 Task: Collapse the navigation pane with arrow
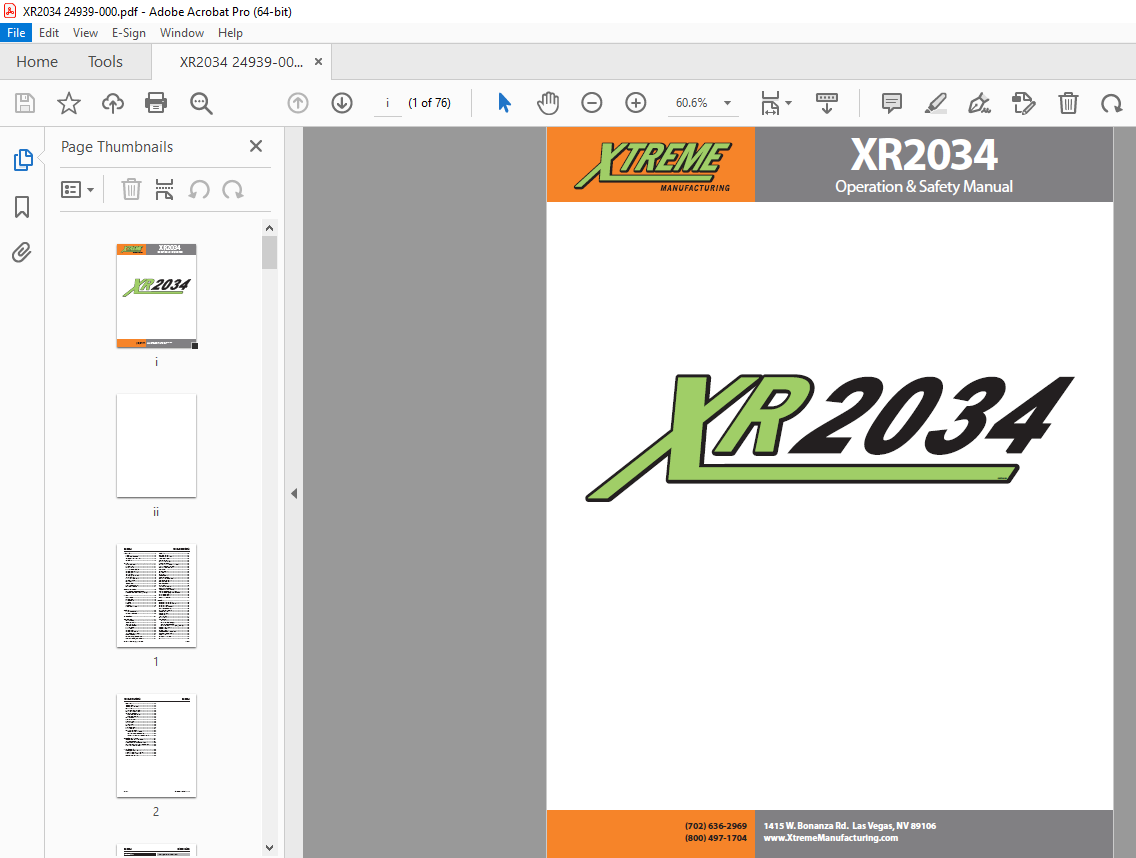[293, 493]
